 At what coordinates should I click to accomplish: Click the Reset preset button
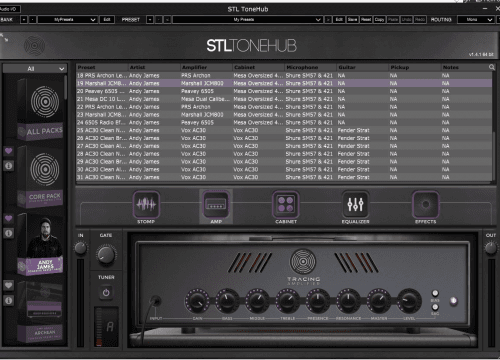click(366, 20)
